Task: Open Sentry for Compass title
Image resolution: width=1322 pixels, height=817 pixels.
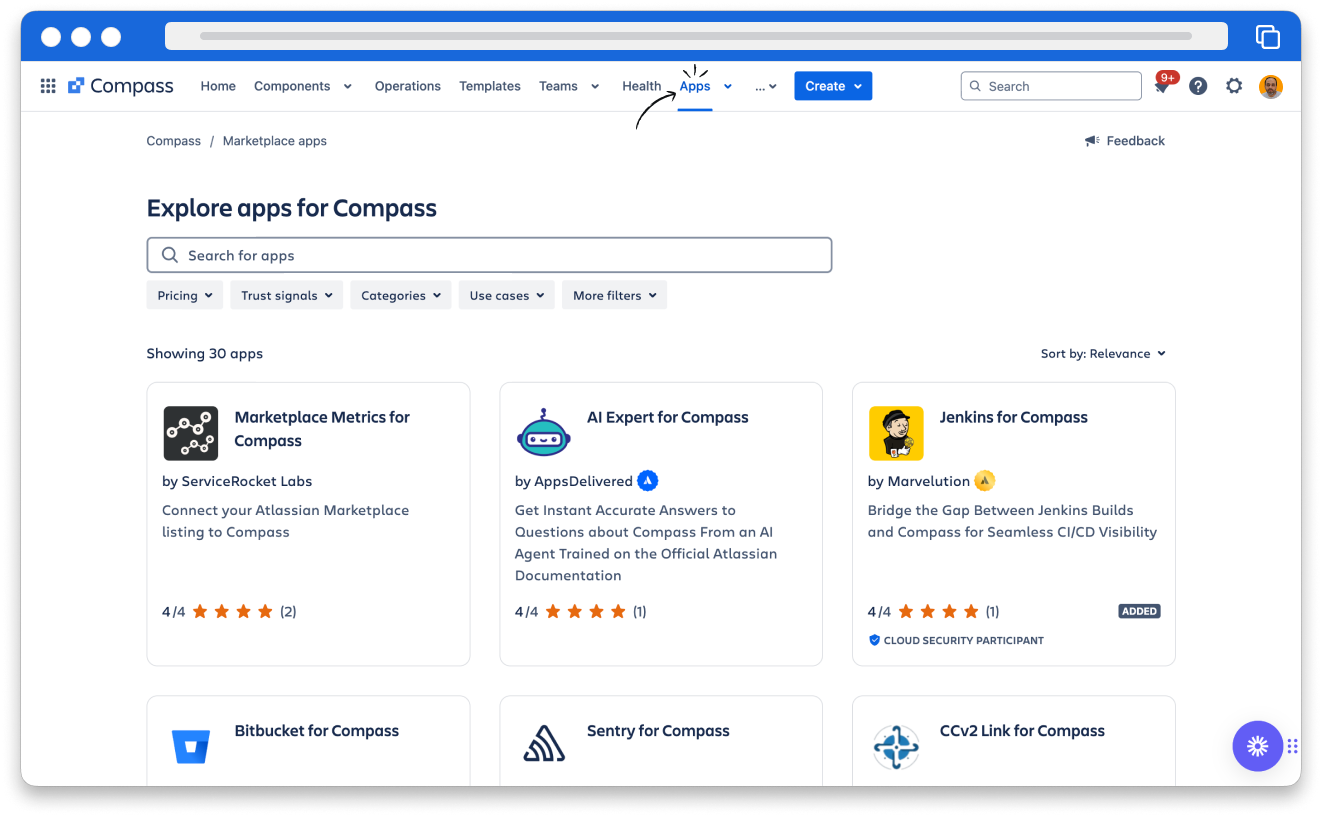Action: pos(658,731)
